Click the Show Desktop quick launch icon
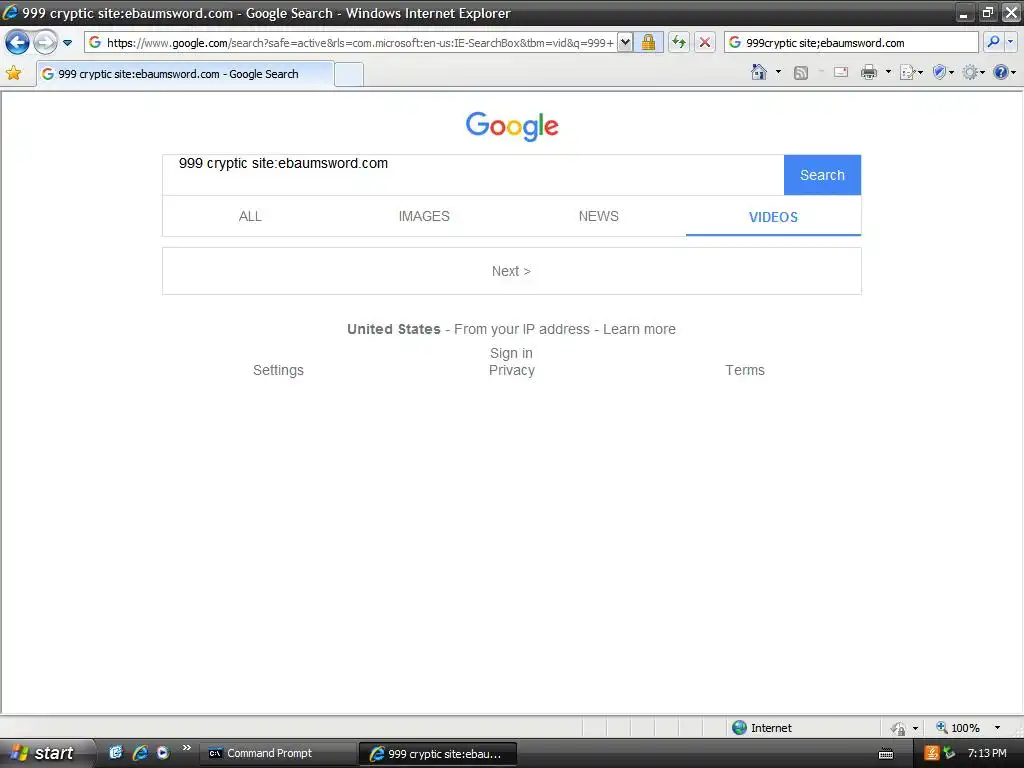Image resolution: width=1024 pixels, height=768 pixels. [x=116, y=752]
